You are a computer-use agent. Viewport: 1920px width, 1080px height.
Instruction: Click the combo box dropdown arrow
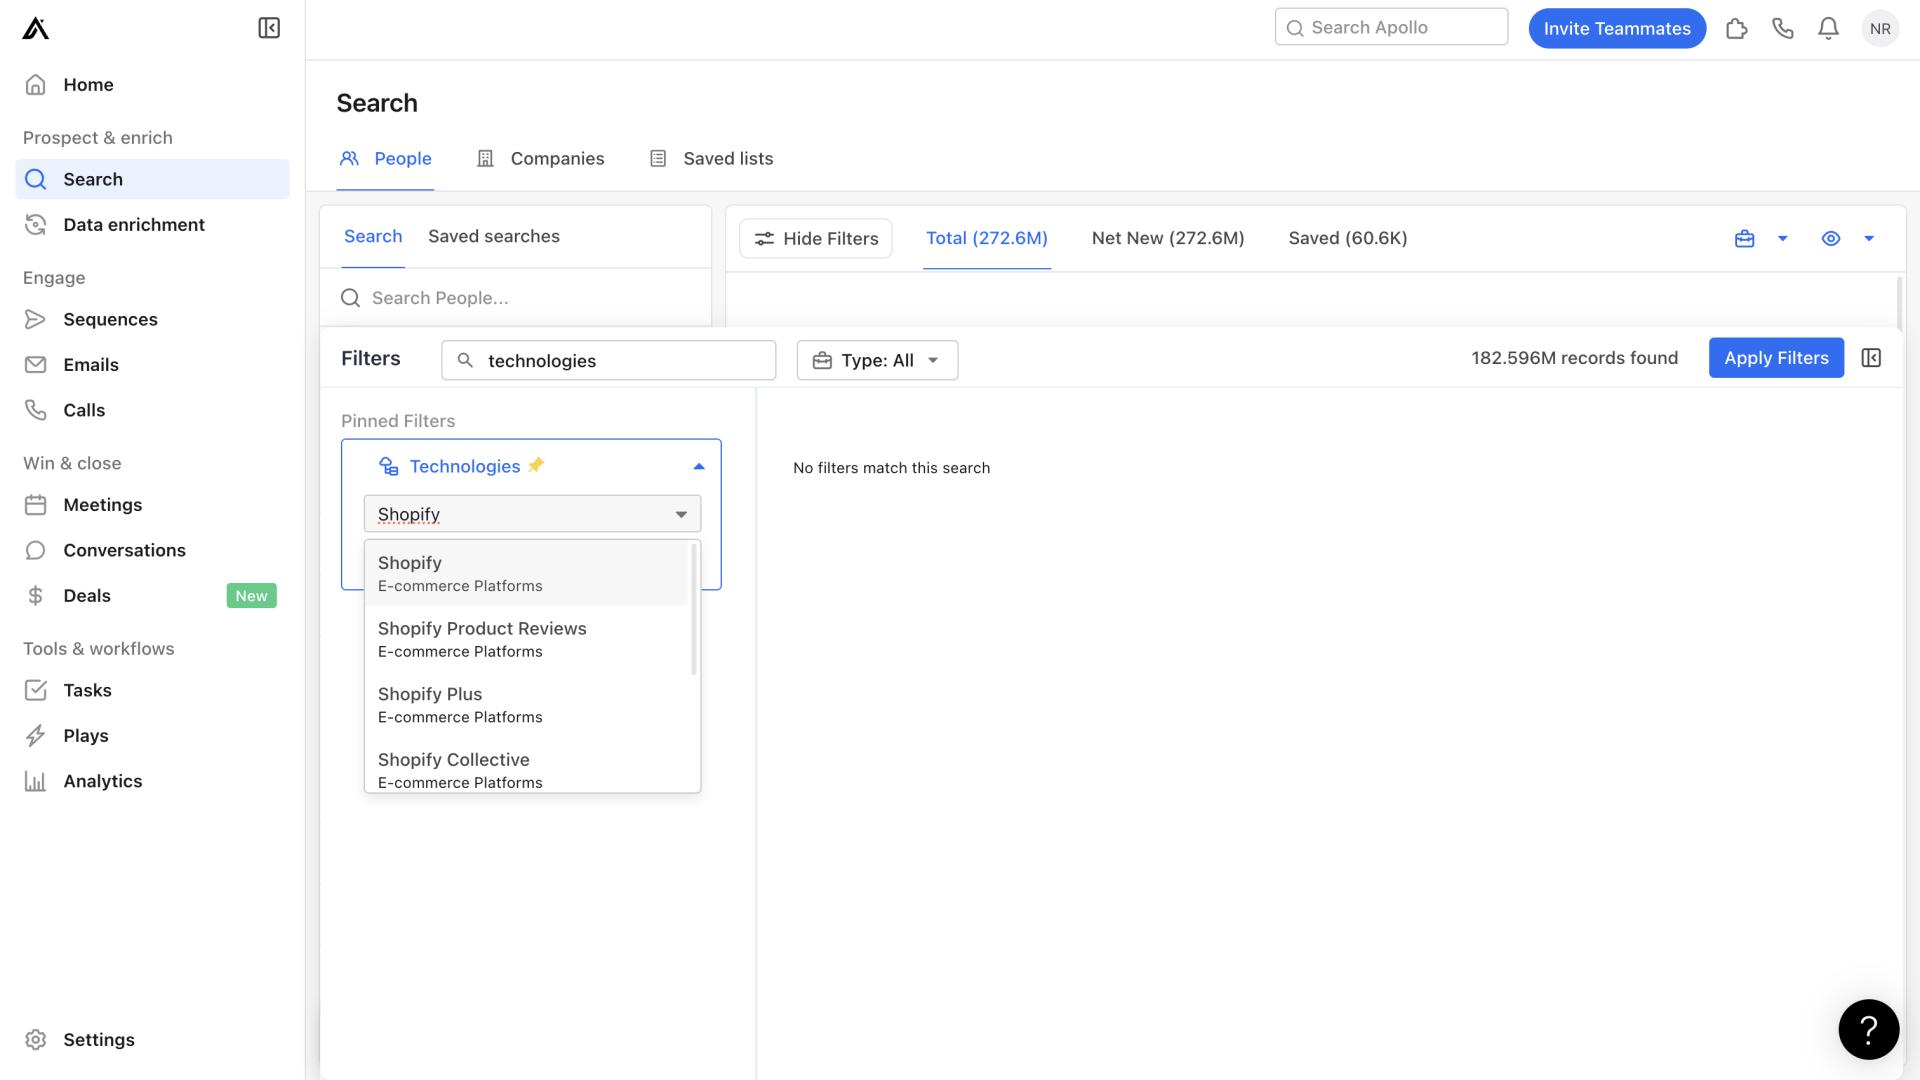[x=681, y=514]
